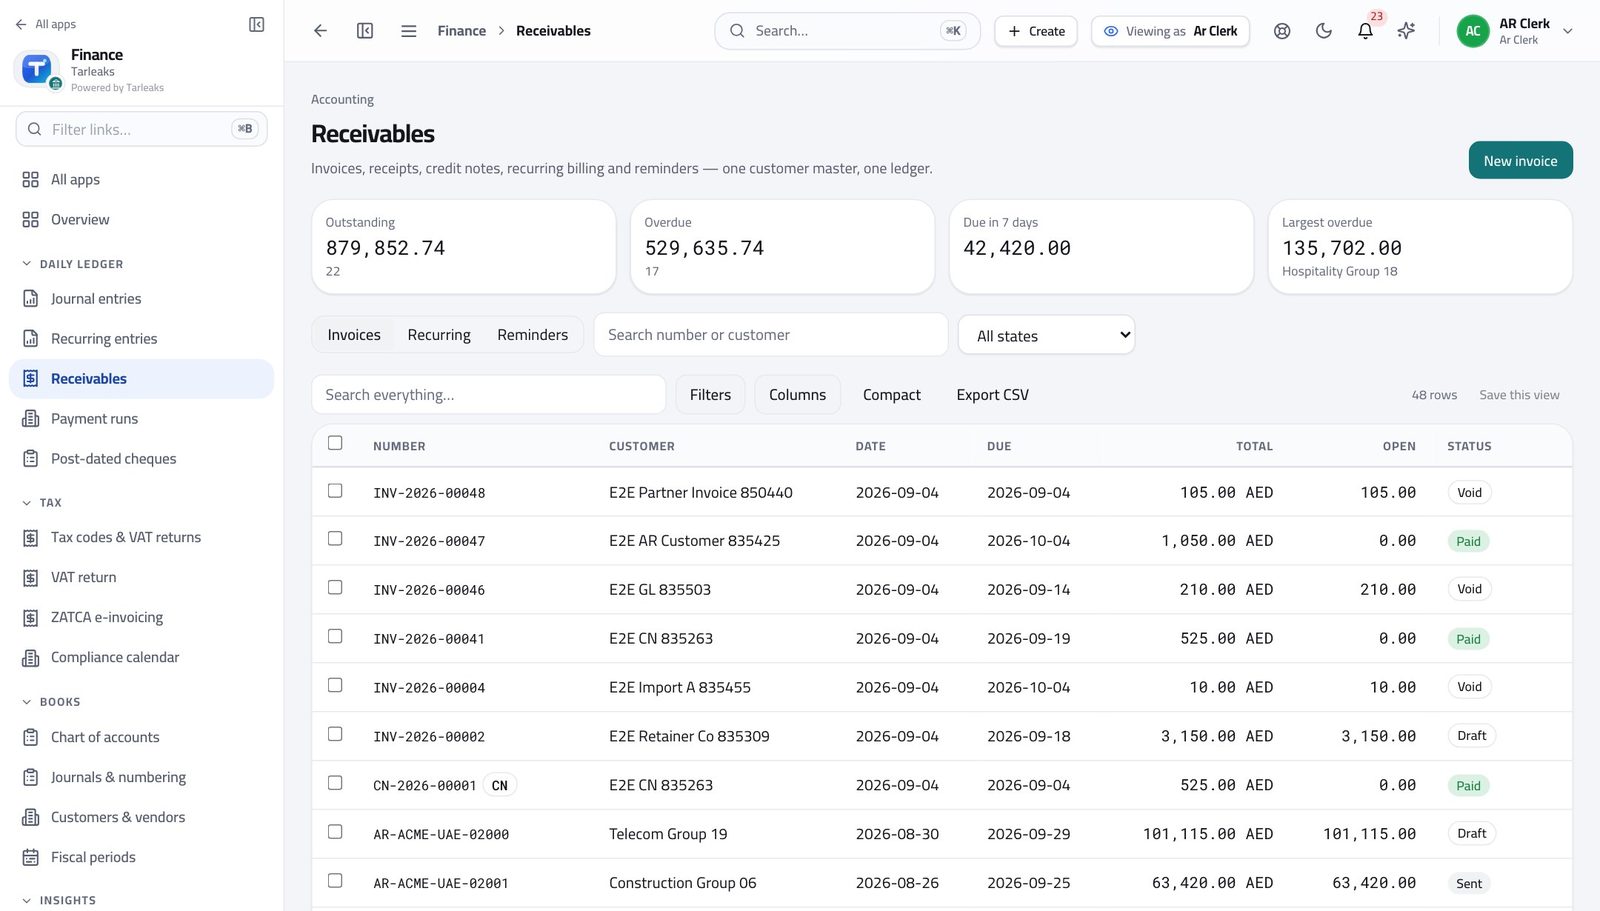Toggle the side panel layout icon in the top bar
Viewport: 1600px width, 911px height.
tap(365, 31)
